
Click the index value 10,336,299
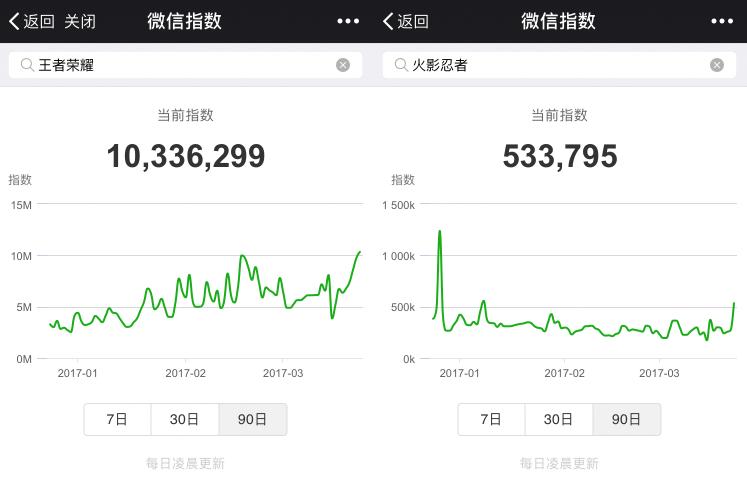[186, 157]
